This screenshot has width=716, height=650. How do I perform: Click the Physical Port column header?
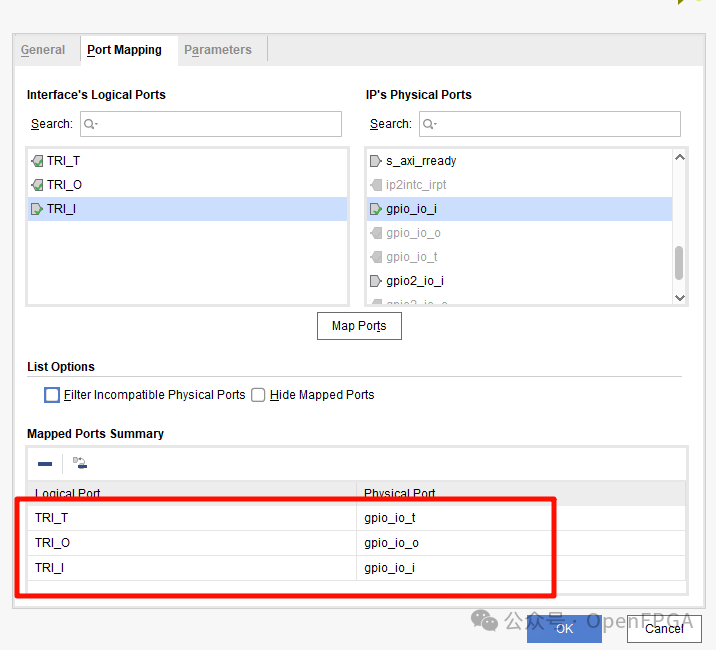[x=521, y=492]
